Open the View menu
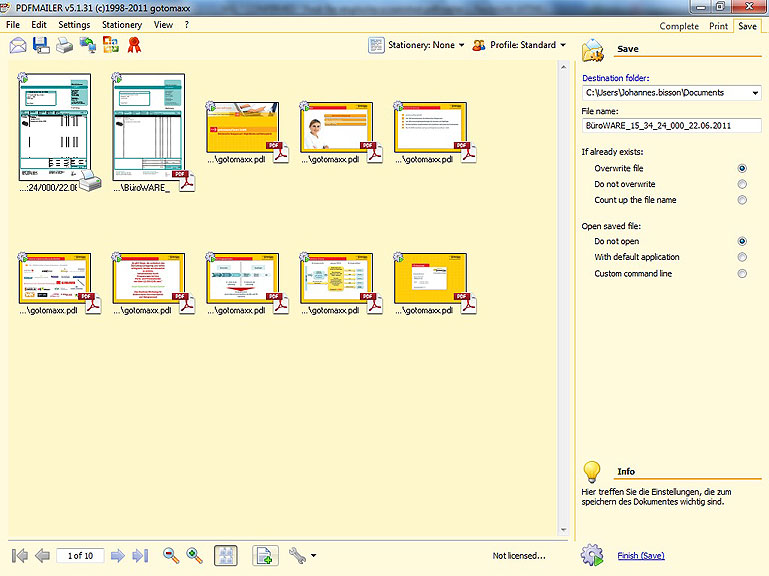This screenshot has width=769, height=576. tap(163, 25)
